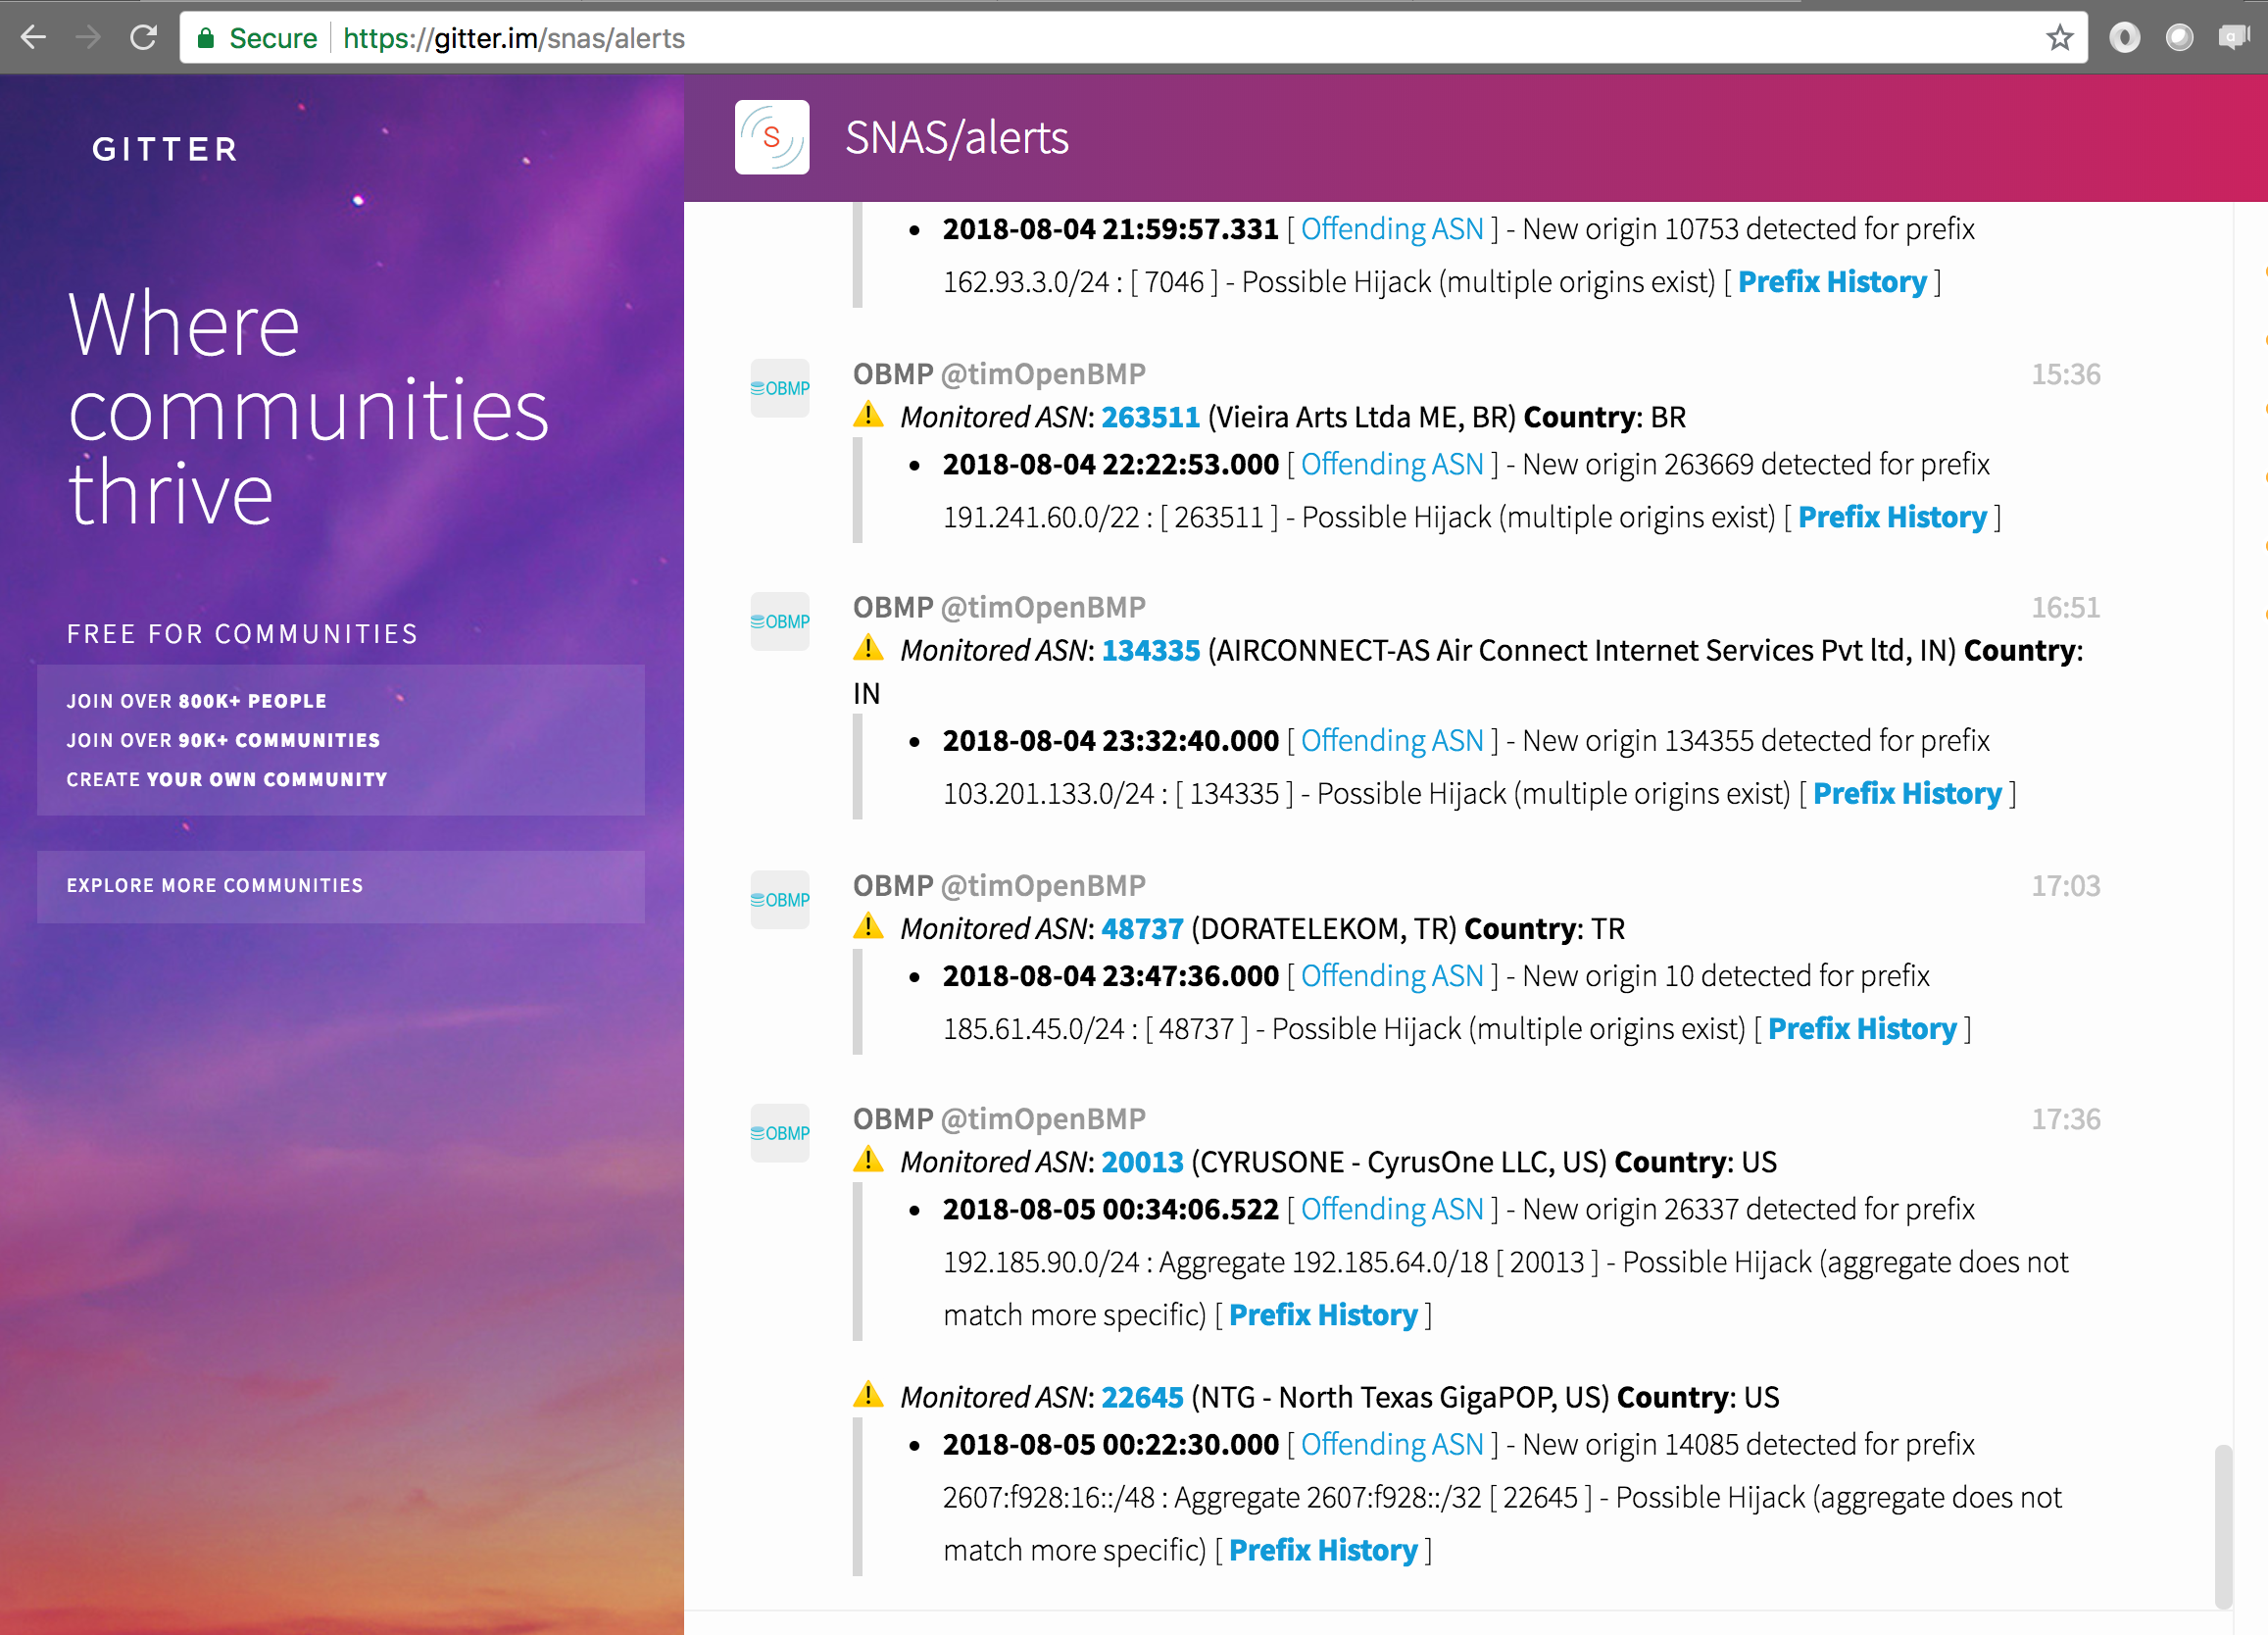Viewport: 2268px width, 1635px height.
Task: Click the chat pane vertical scrollbar thumb
Action: click(x=2222, y=1526)
